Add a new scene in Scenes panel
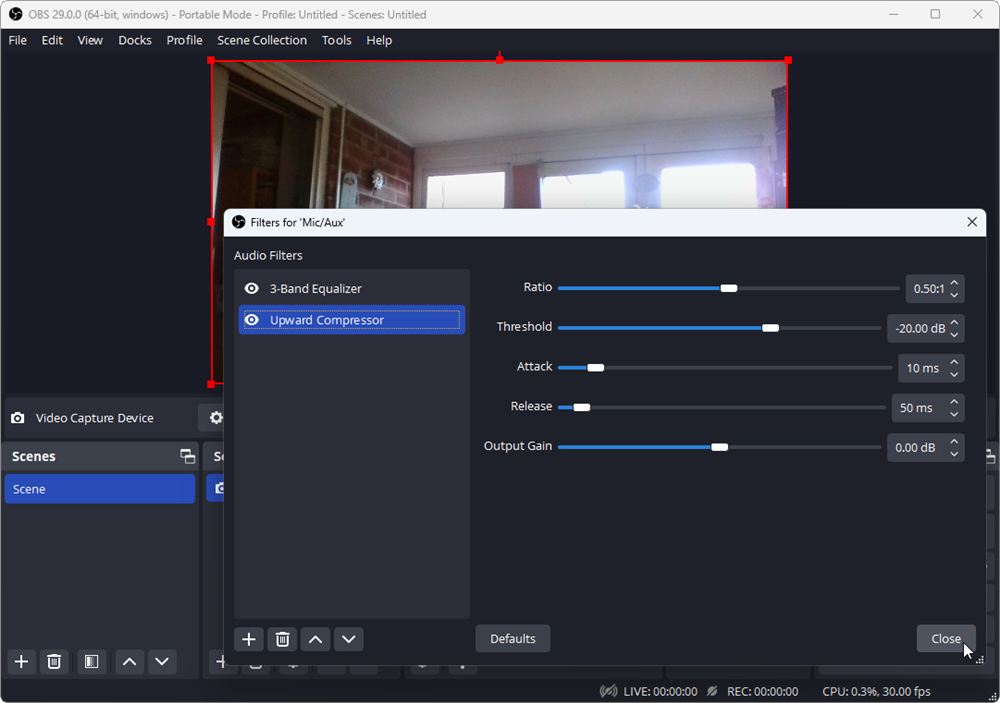This screenshot has width=1000, height=703. coord(21,661)
